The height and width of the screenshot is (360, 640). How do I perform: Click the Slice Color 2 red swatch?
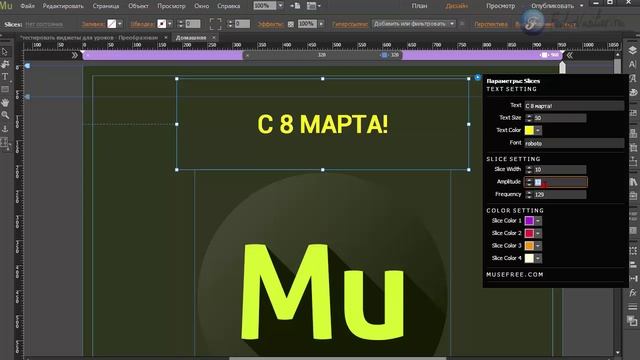pyautogui.click(x=529, y=233)
